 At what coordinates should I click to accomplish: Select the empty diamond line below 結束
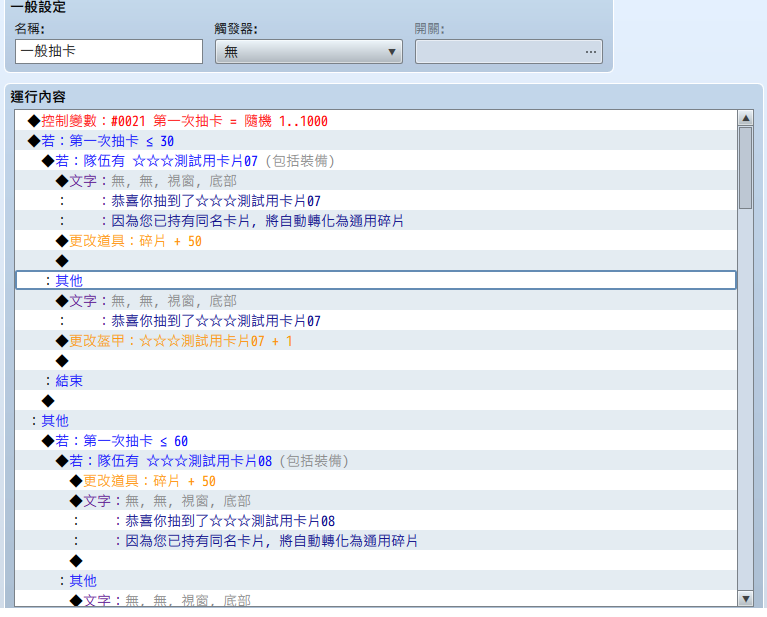click(376, 401)
